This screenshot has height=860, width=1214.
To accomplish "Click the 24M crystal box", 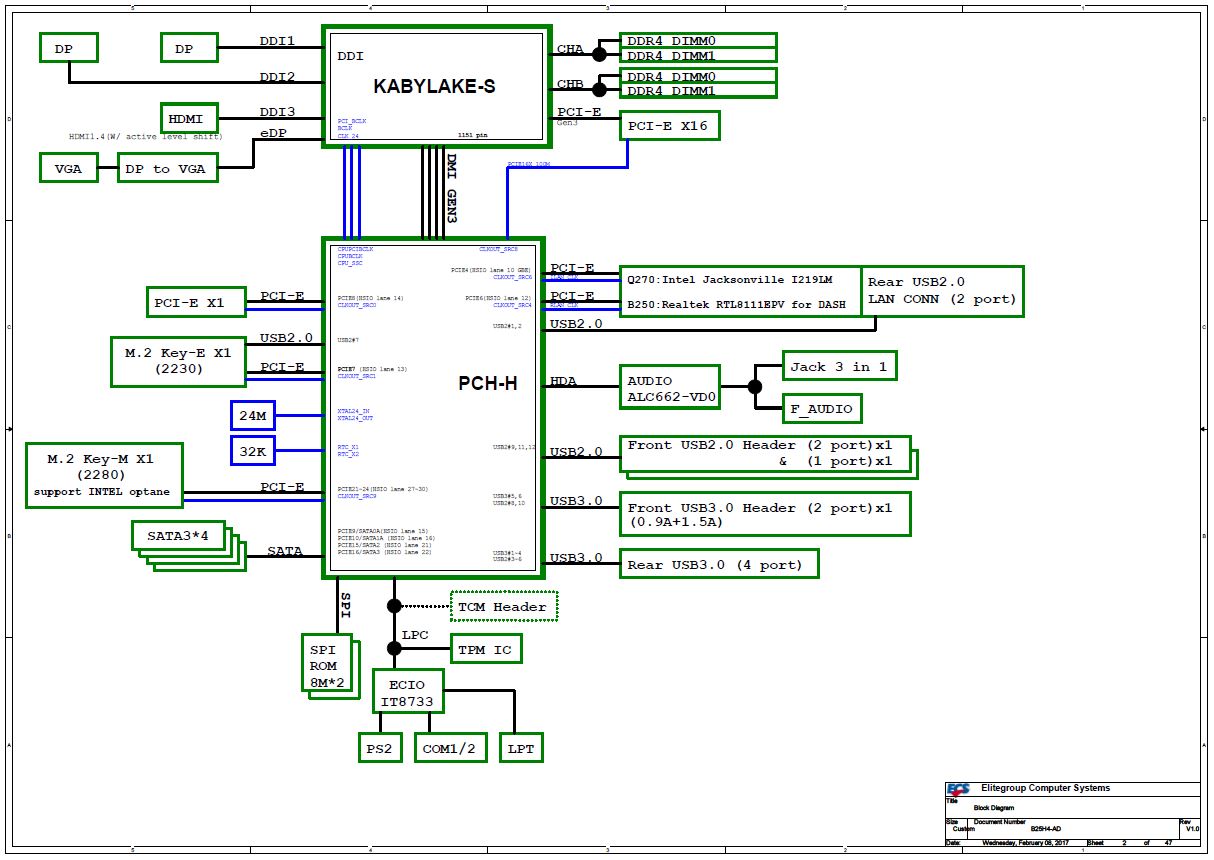I will [252, 414].
